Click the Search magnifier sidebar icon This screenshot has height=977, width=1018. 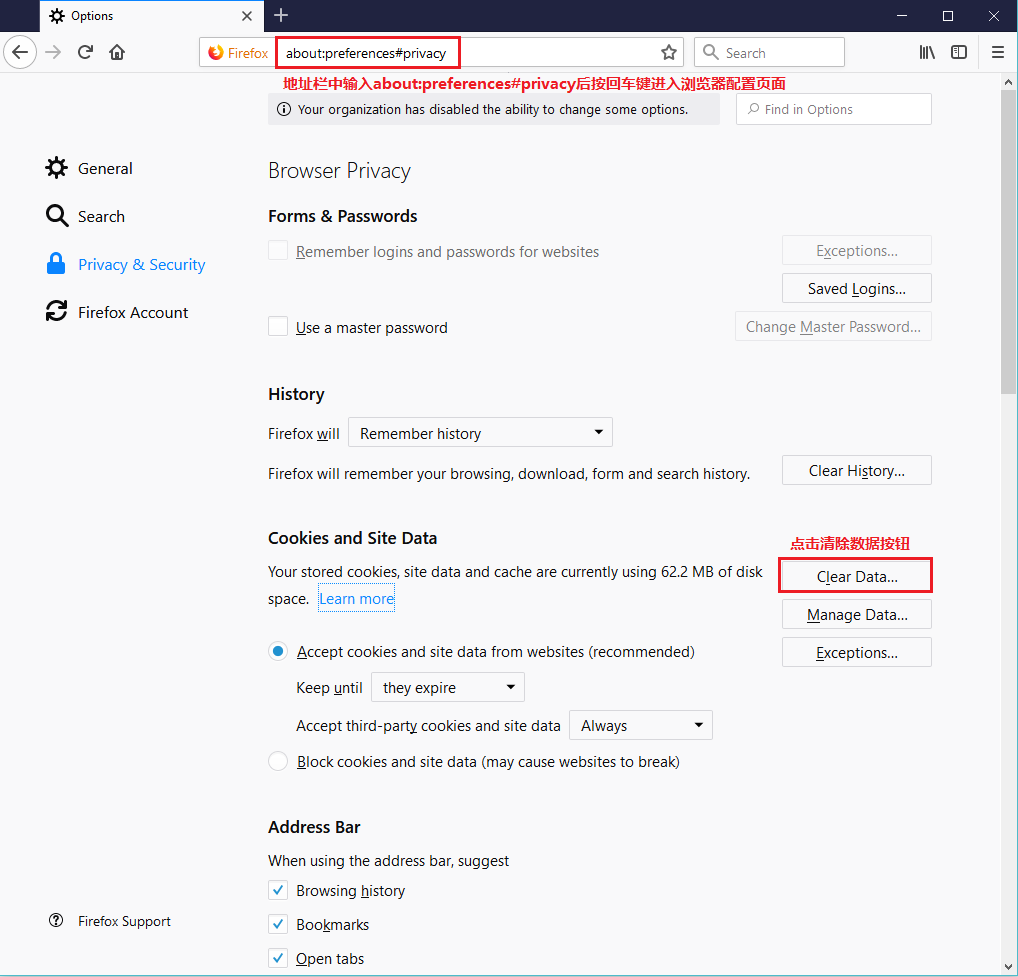[x=56, y=216]
